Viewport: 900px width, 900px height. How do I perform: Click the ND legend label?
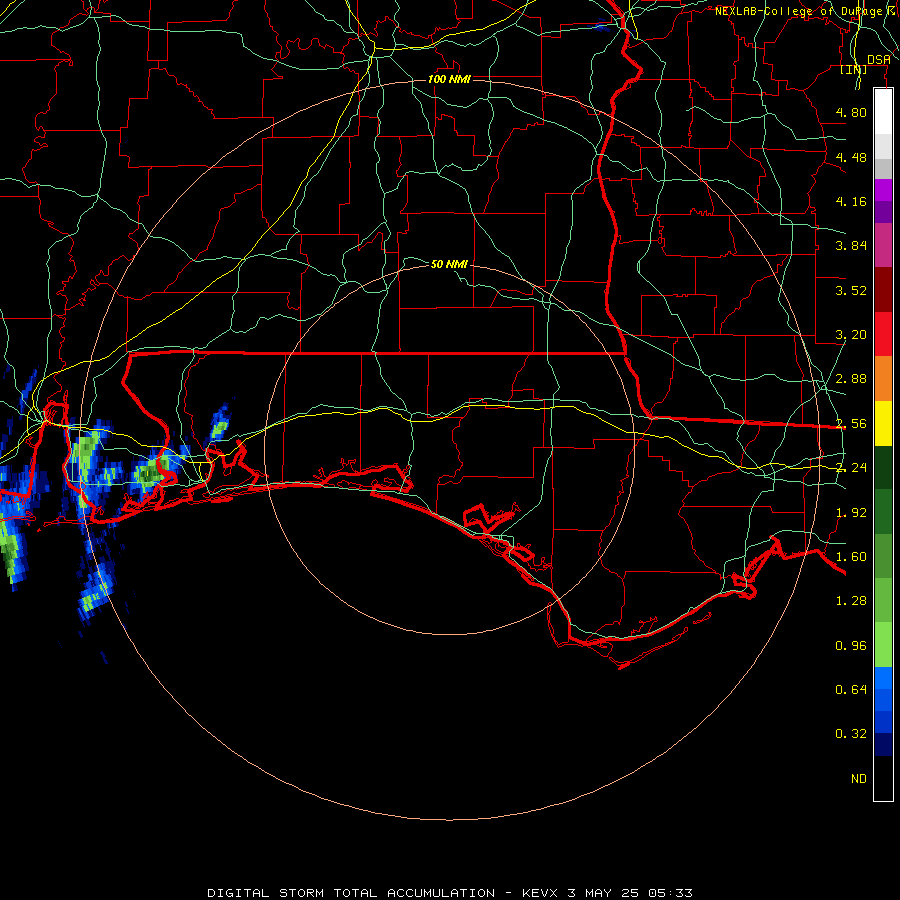coord(859,779)
